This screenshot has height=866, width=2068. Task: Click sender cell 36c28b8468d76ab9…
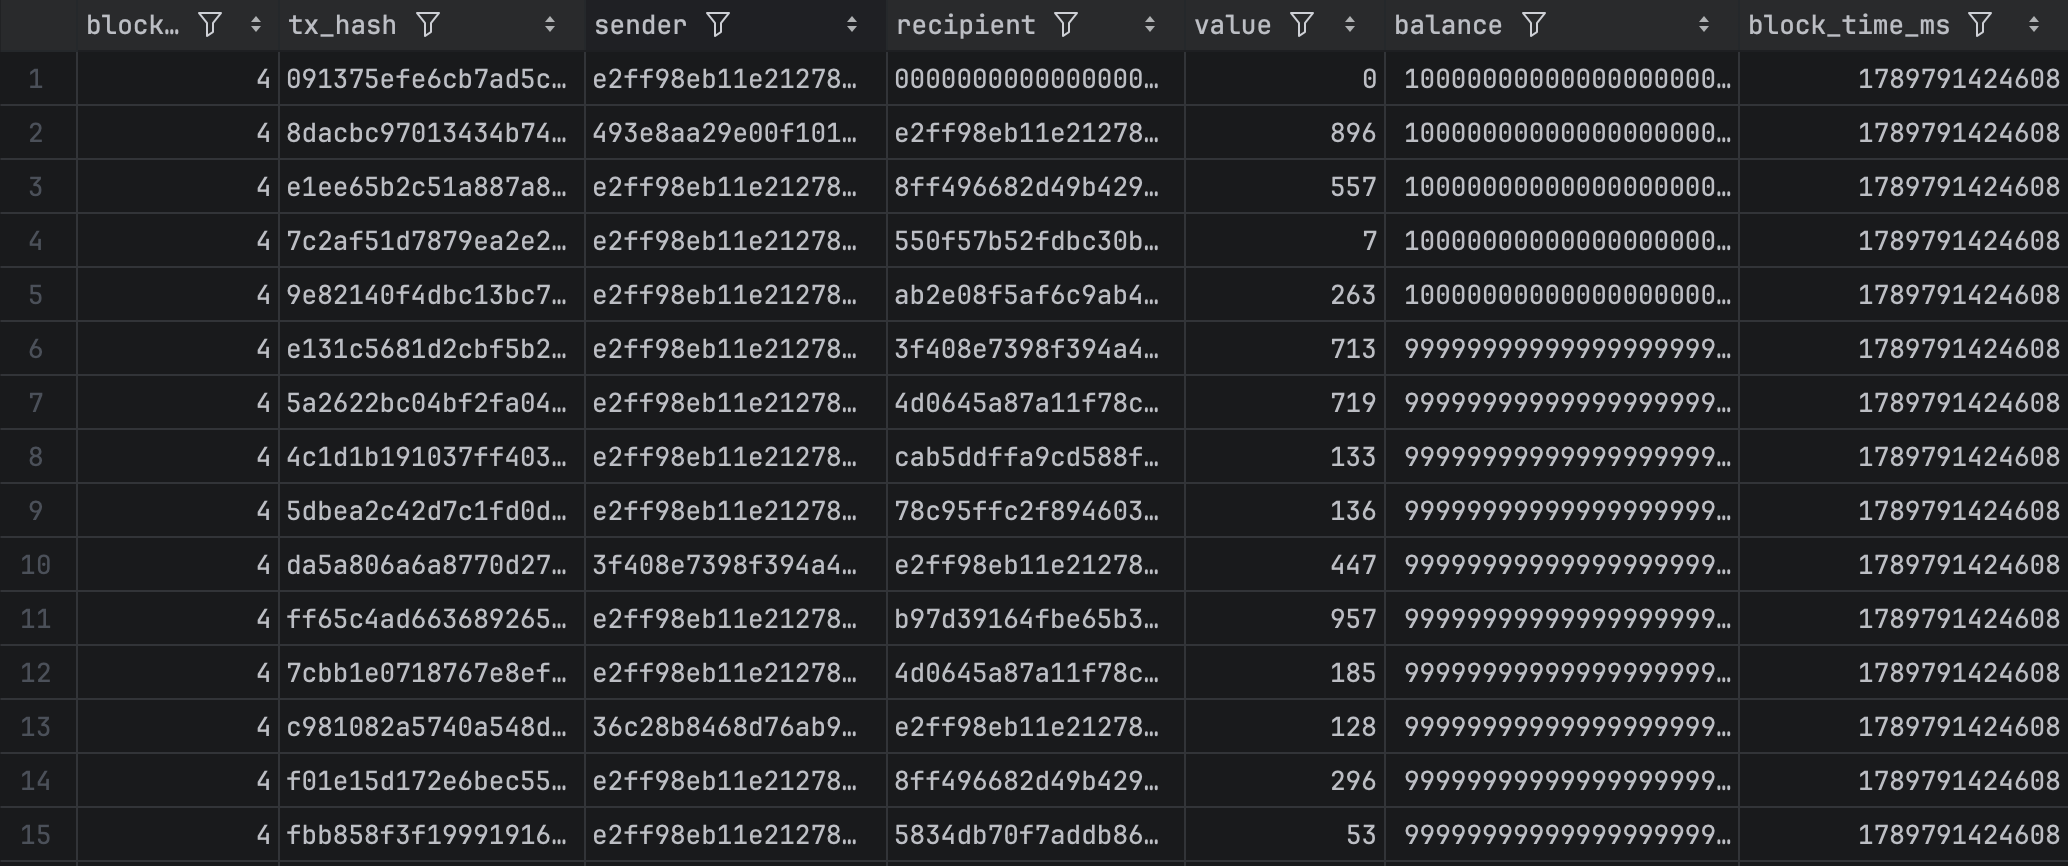[735, 727]
